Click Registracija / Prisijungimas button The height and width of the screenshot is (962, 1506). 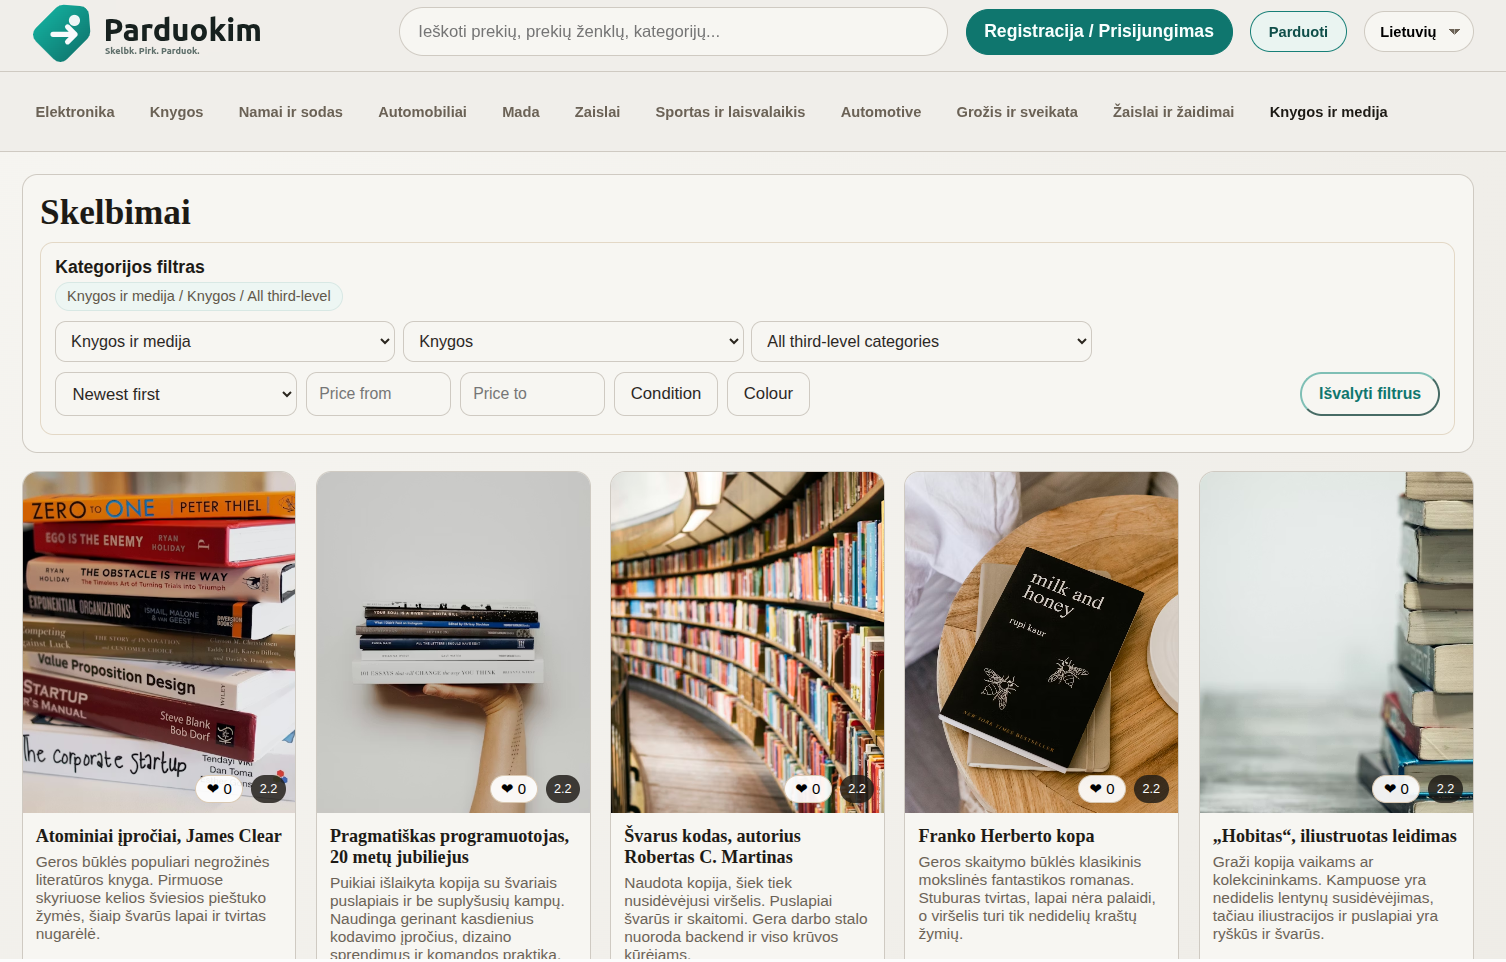pyautogui.click(x=1099, y=32)
